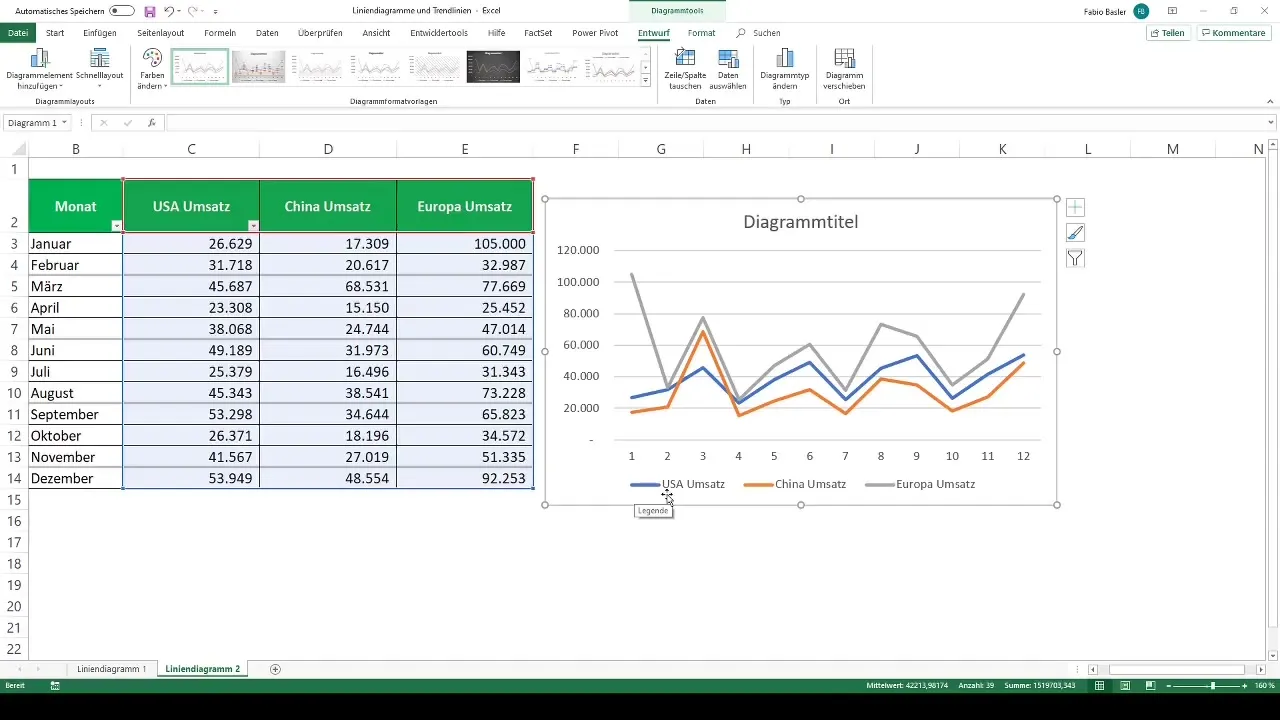
Task: Click the Undo arrow icon
Action: point(169,11)
